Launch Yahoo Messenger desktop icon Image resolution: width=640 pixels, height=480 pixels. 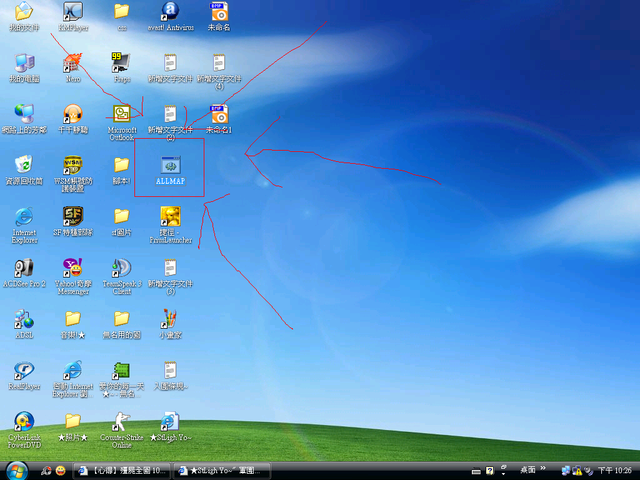[x=72, y=268]
